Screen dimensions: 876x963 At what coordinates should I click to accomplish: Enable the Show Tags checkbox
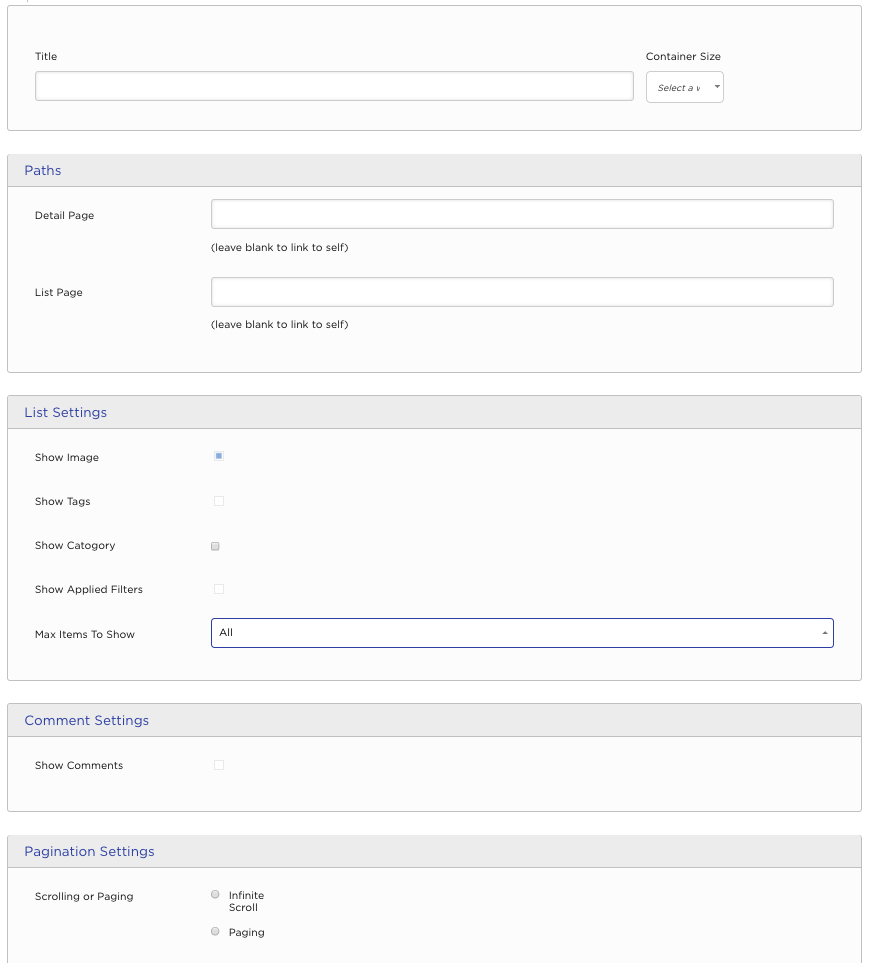click(218, 501)
